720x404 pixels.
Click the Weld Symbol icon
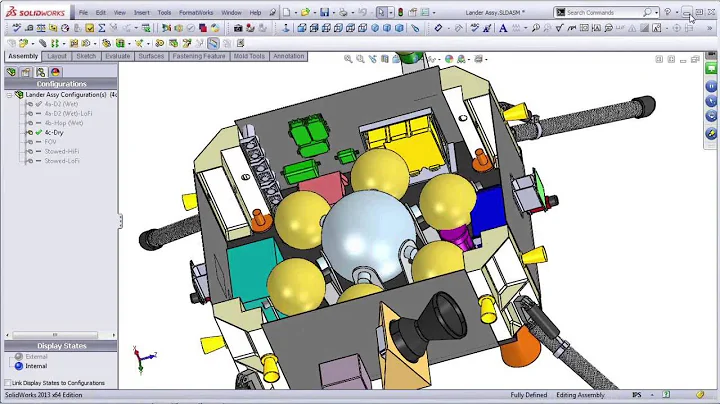(x=571, y=28)
